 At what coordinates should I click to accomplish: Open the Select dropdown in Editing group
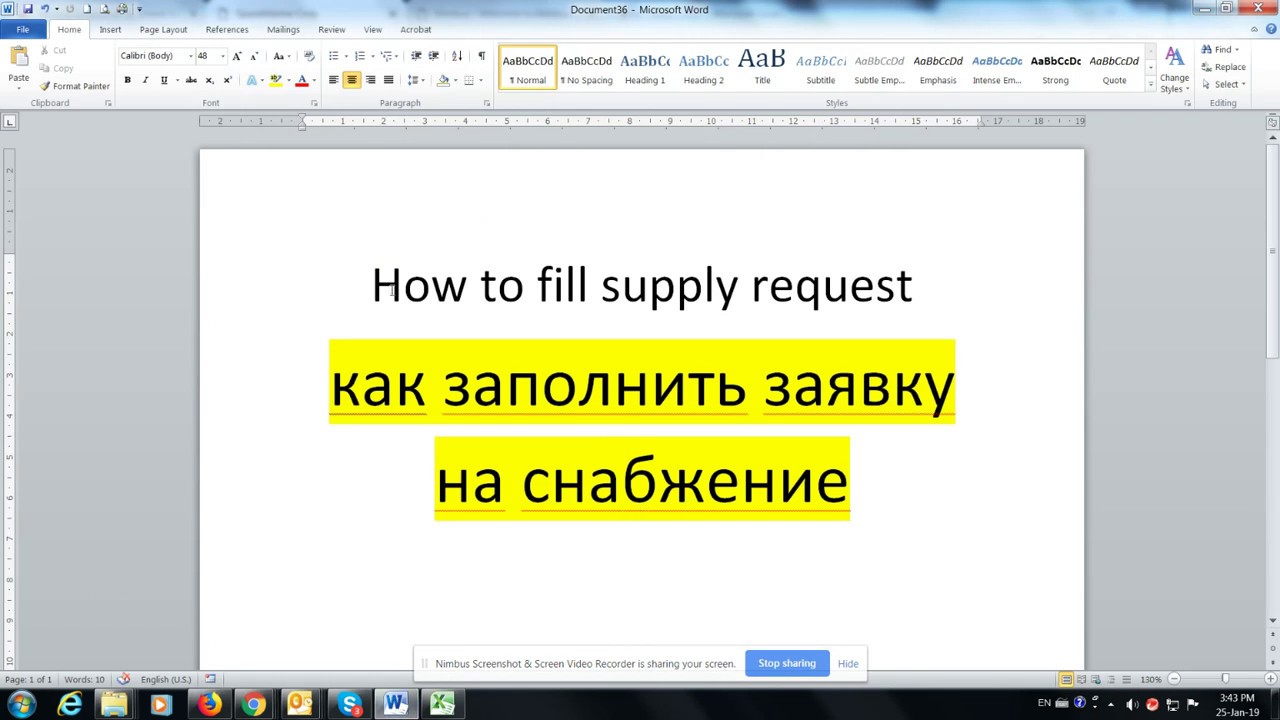pos(1226,84)
